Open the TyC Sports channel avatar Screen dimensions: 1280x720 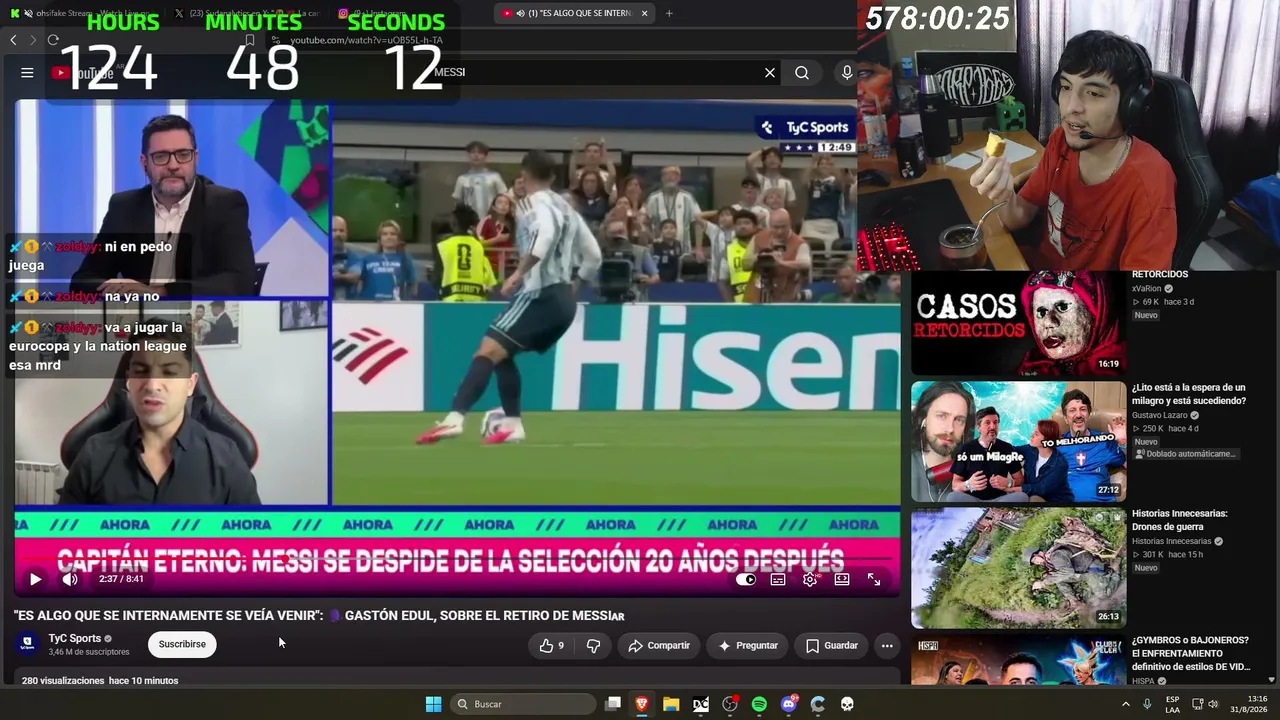(27, 644)
